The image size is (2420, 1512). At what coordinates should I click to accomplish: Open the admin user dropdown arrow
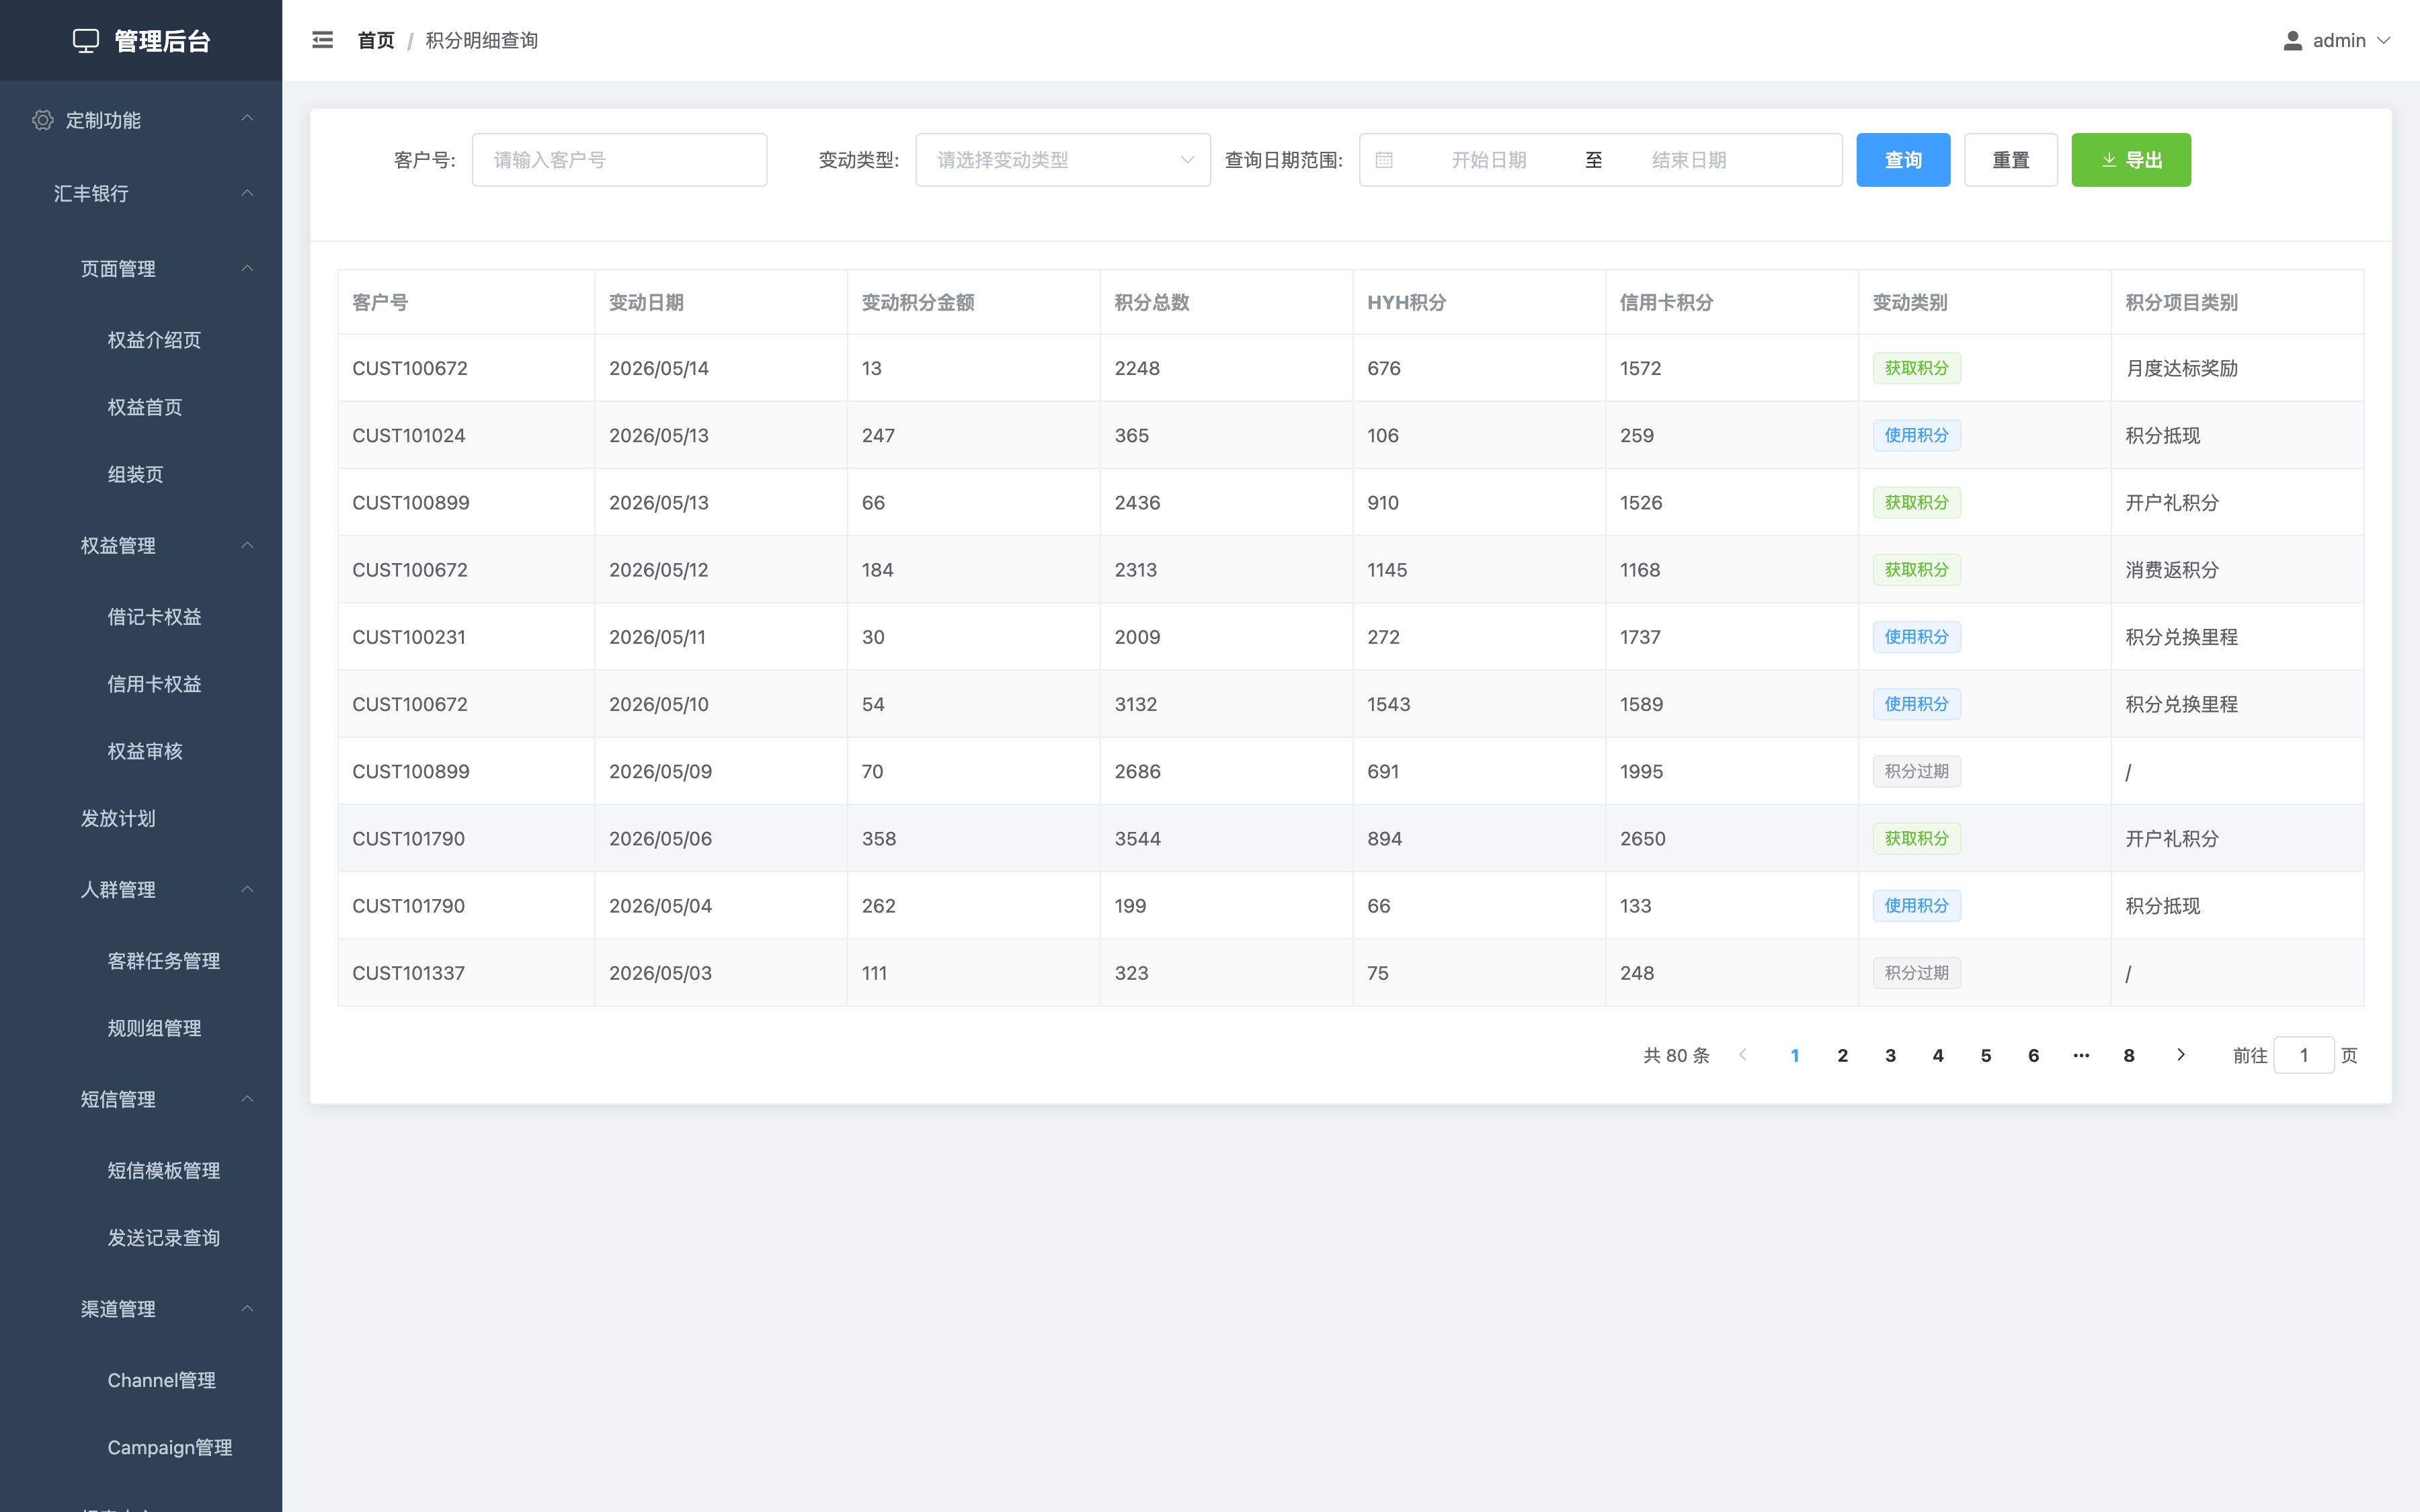click(x=2384, y=41)
